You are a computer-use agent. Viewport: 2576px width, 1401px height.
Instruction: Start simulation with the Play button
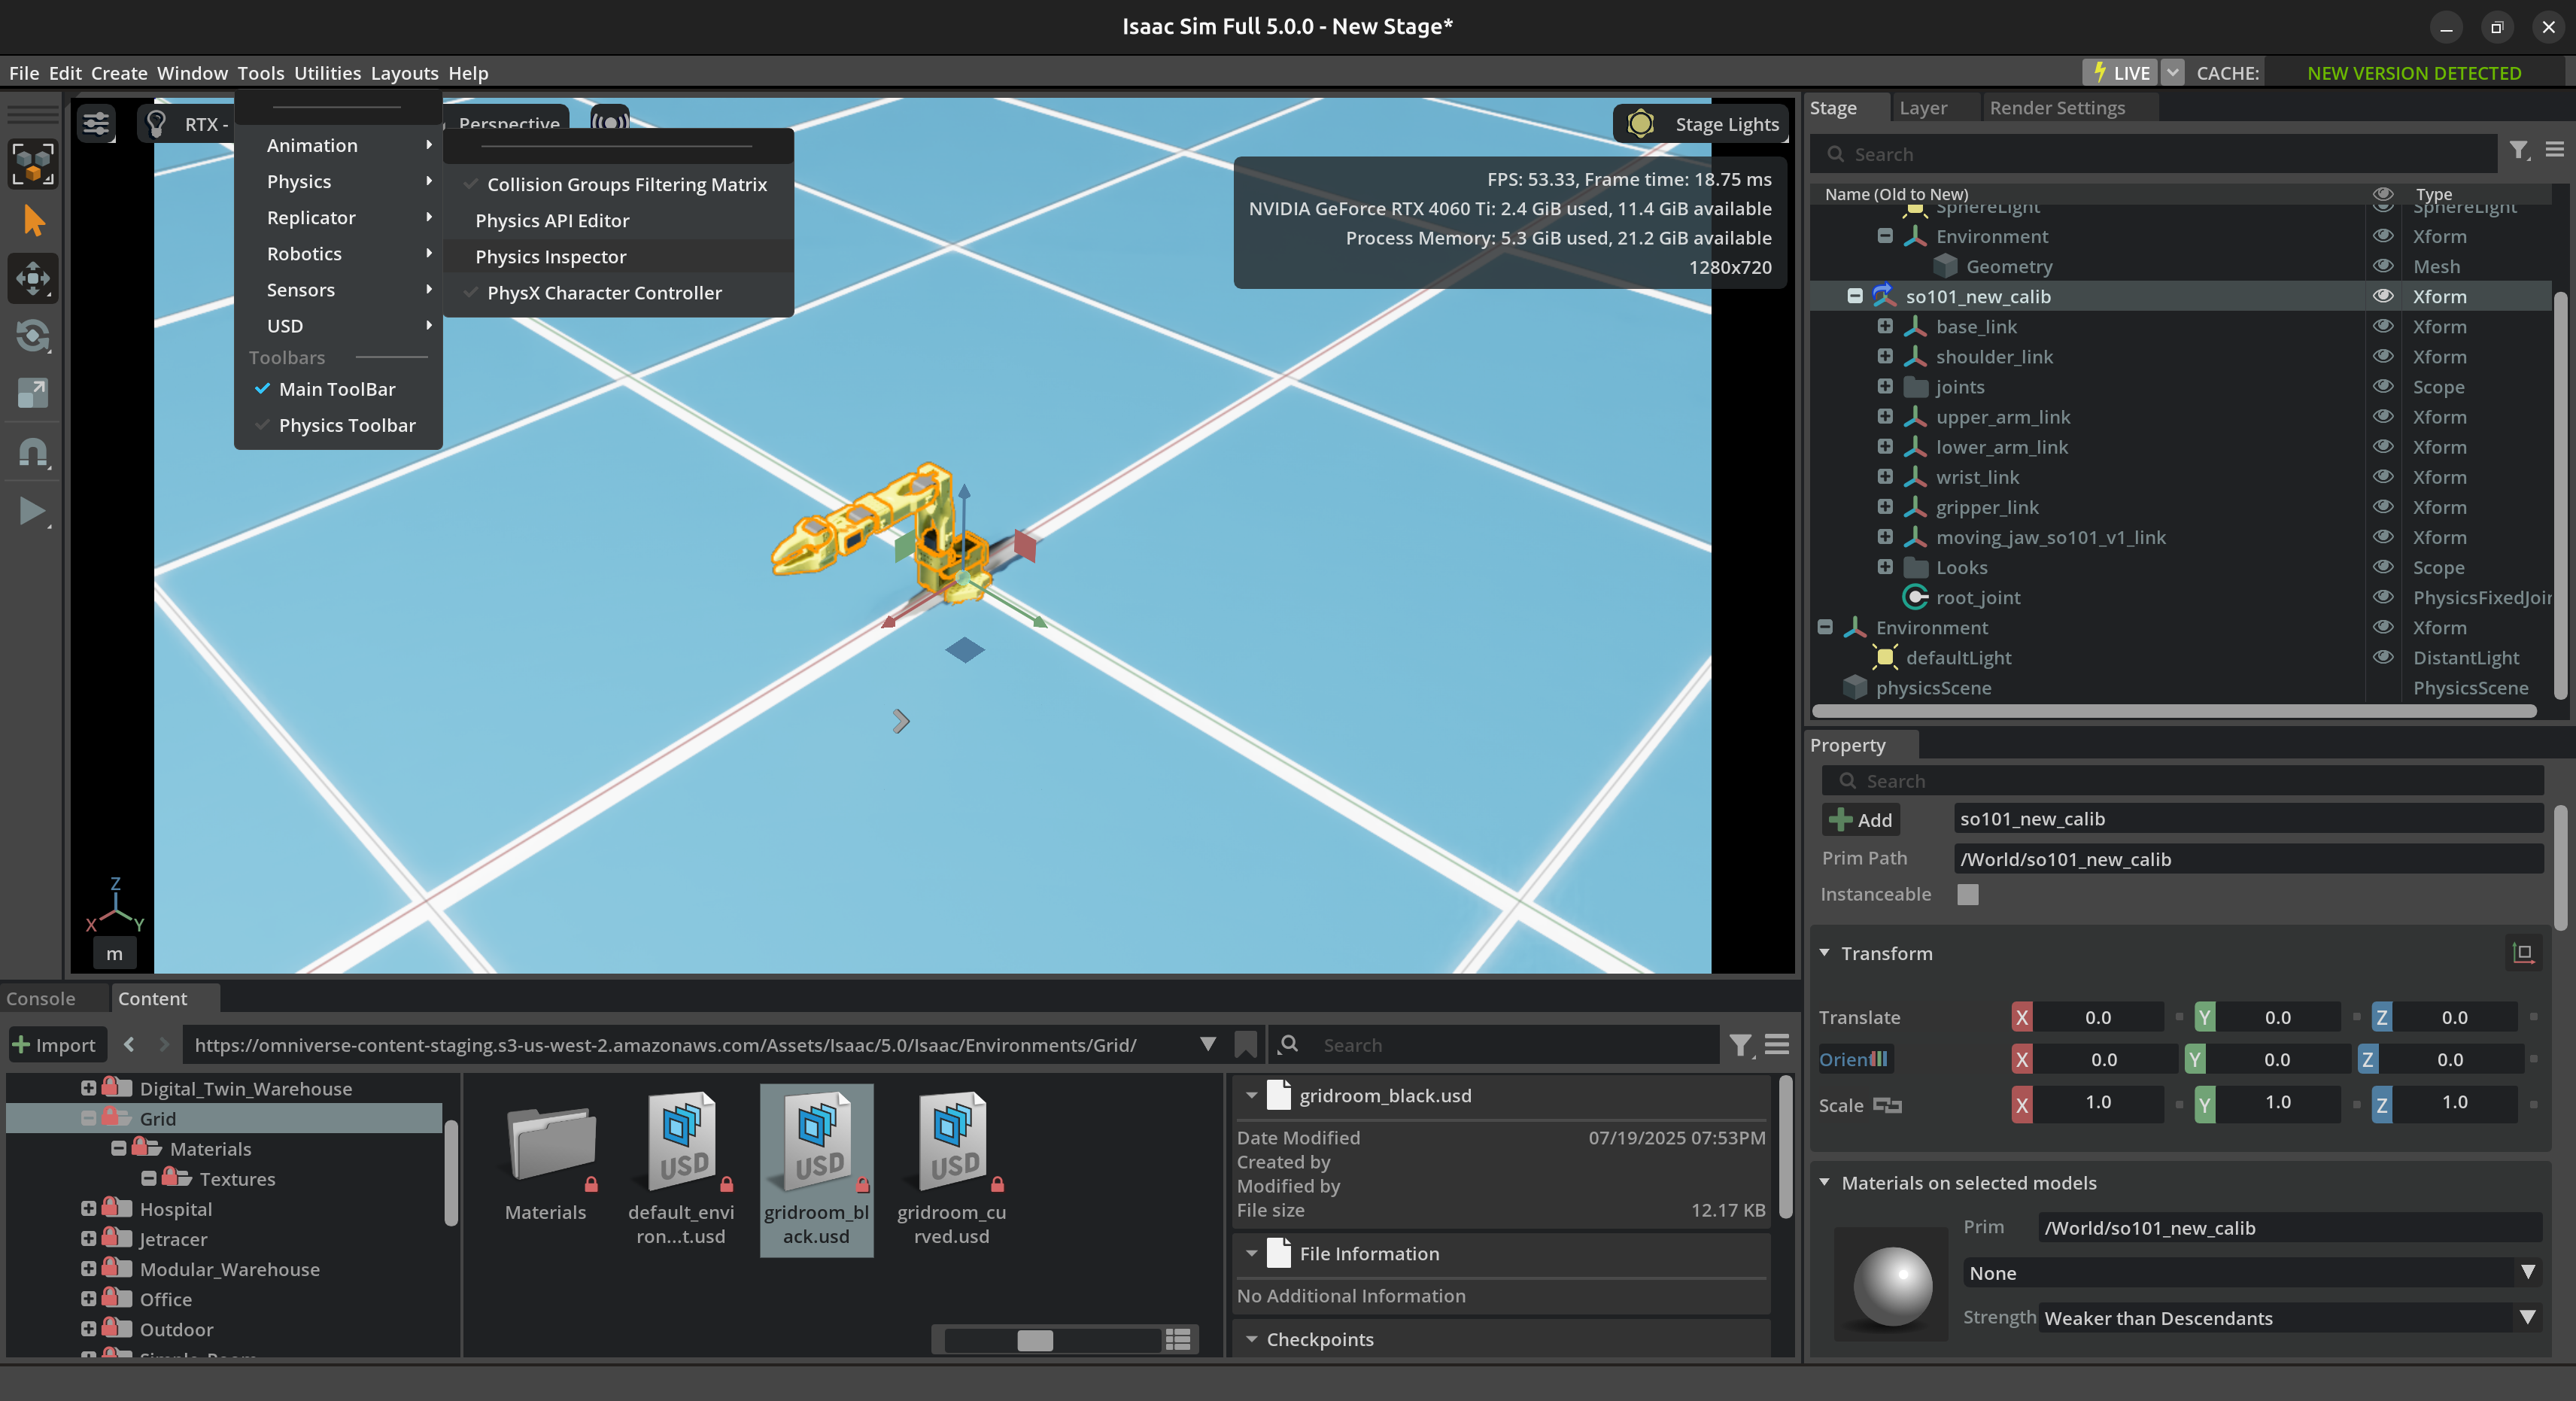point(33,511)
